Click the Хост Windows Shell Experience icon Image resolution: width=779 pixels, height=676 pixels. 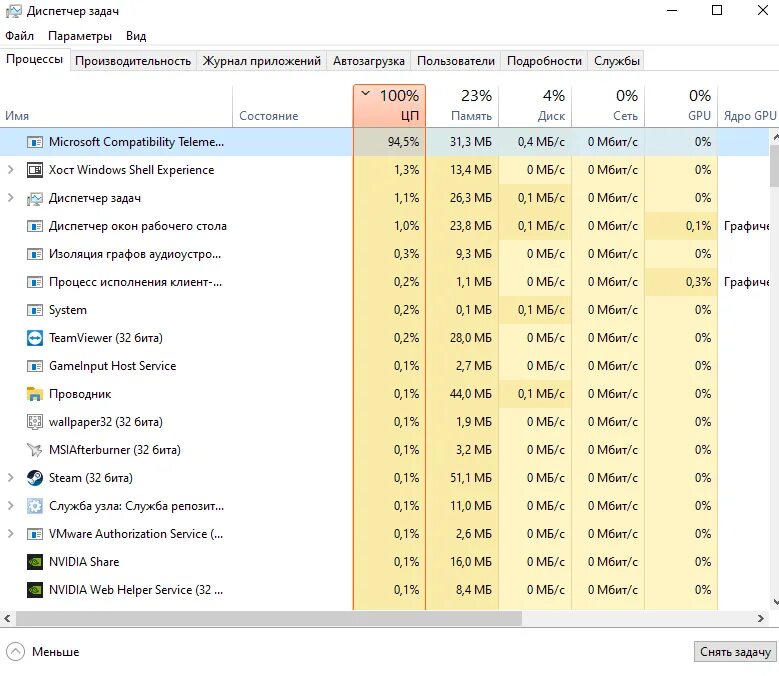(x=34, y=170)
